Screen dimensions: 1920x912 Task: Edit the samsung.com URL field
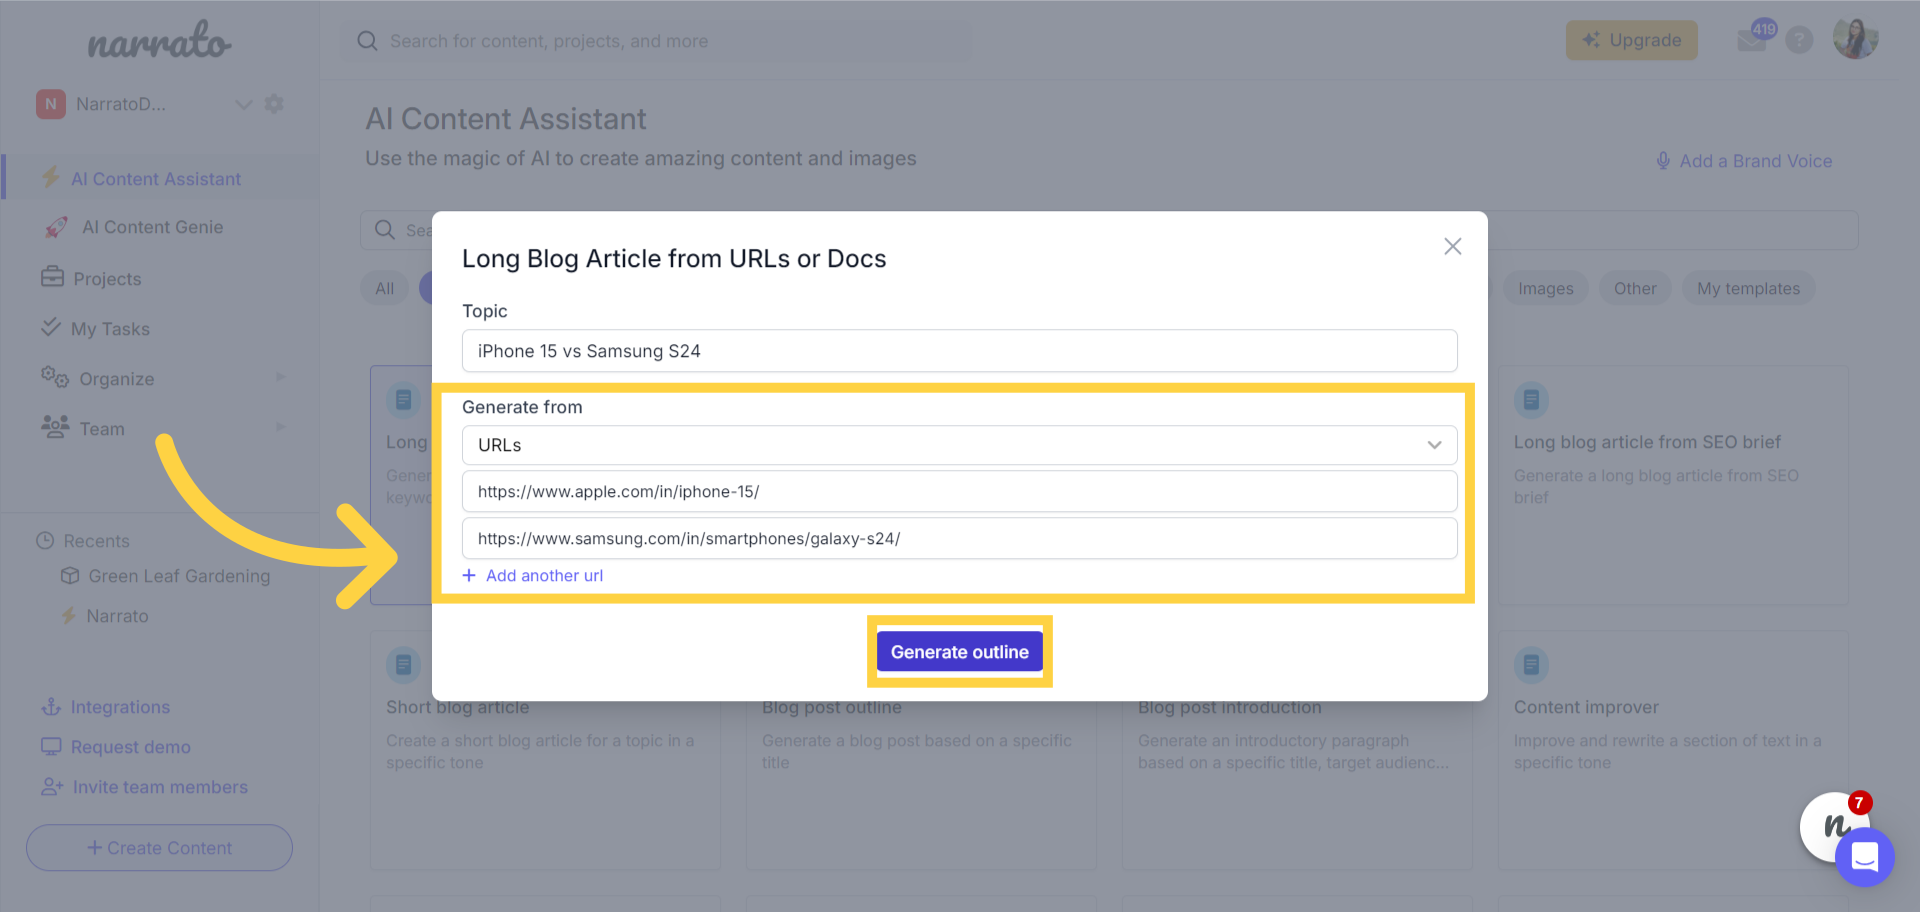(959, 538)
